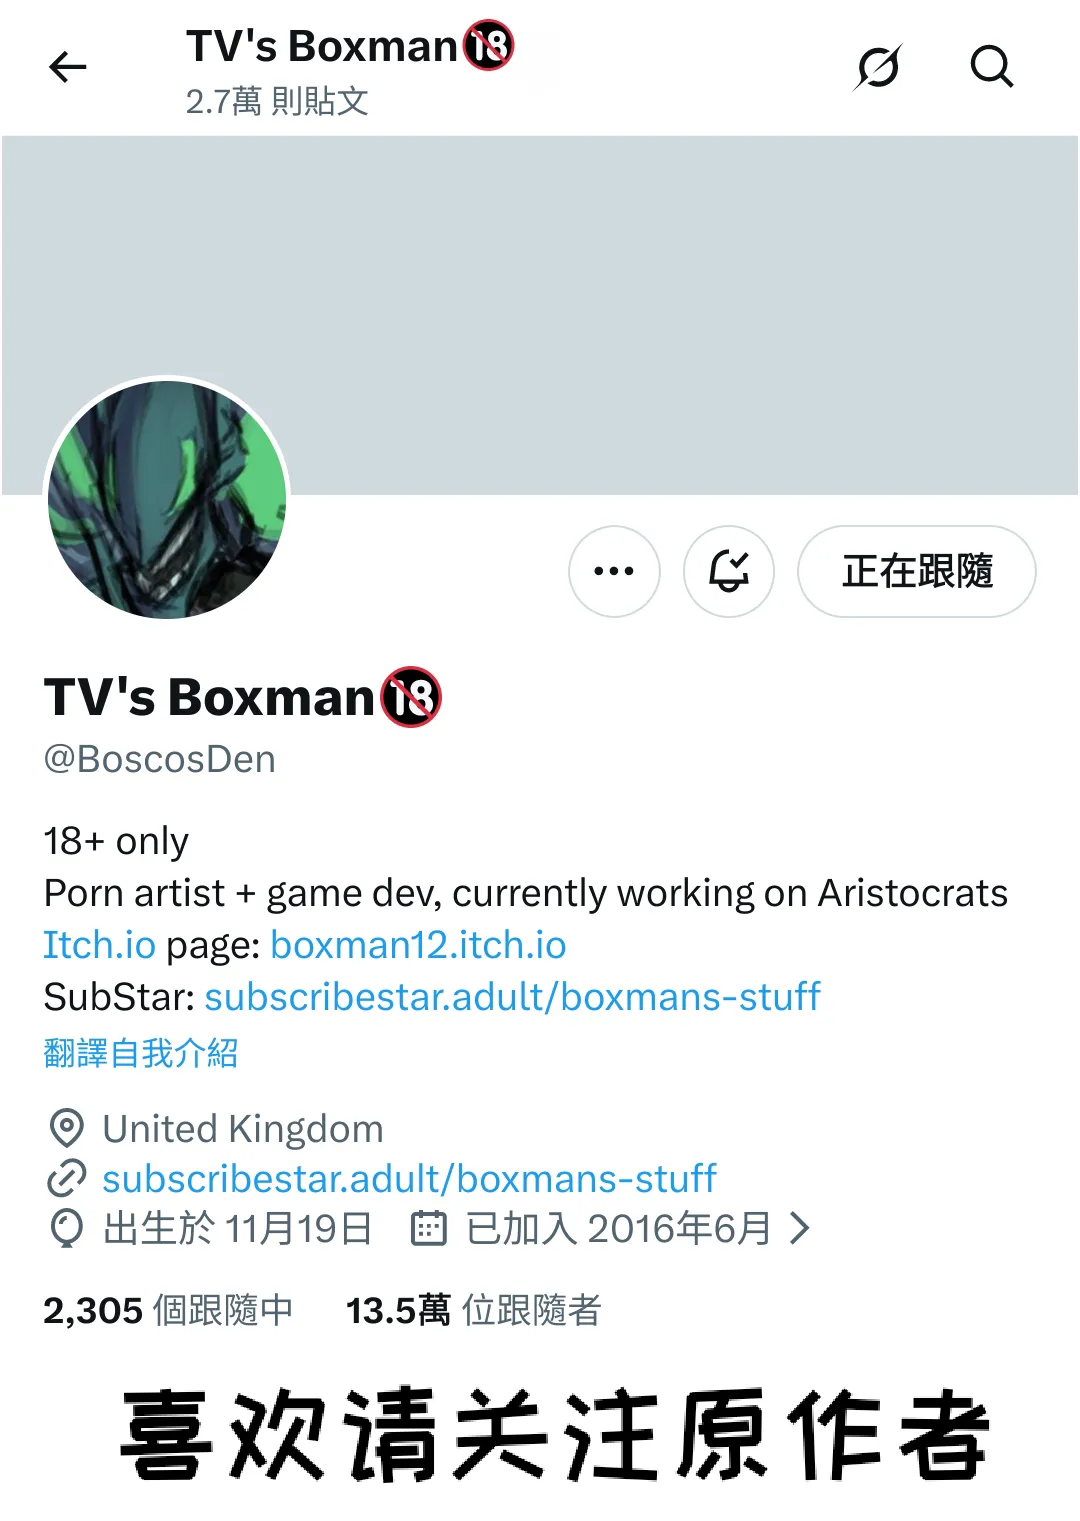Open search with the magnifier icon
The image size is (1080, 1521).
[x=991, y=68]
